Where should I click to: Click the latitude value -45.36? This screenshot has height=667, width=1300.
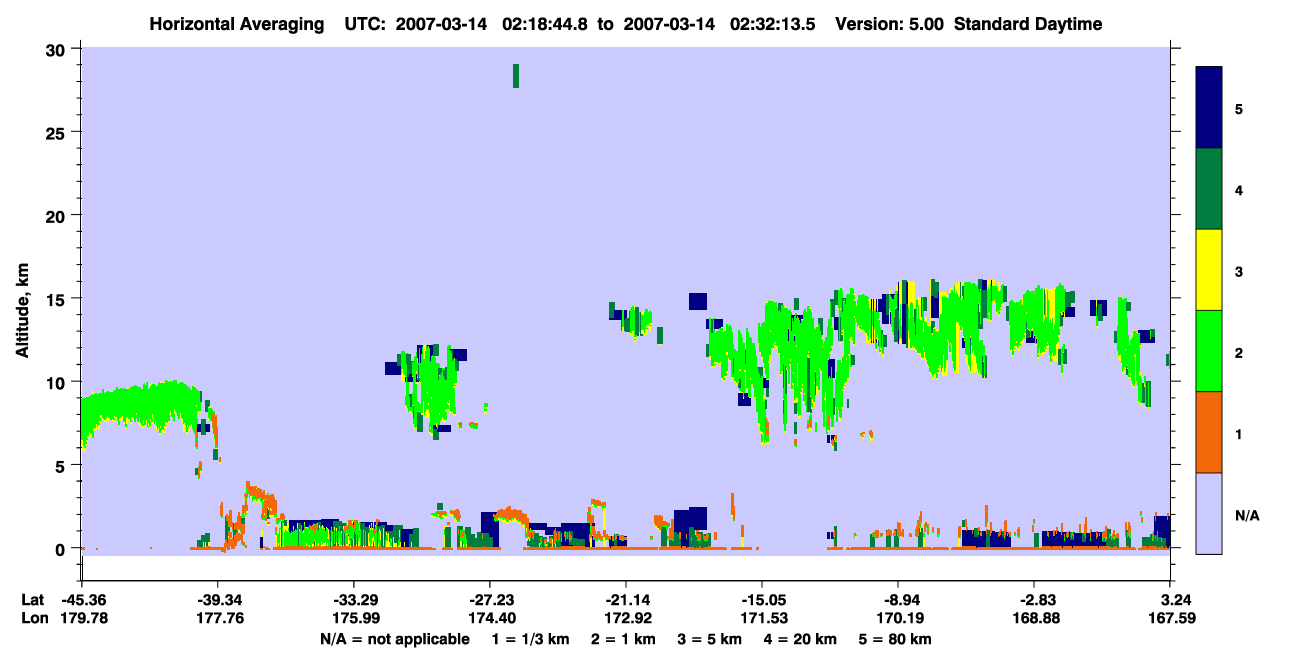(82, 600)
